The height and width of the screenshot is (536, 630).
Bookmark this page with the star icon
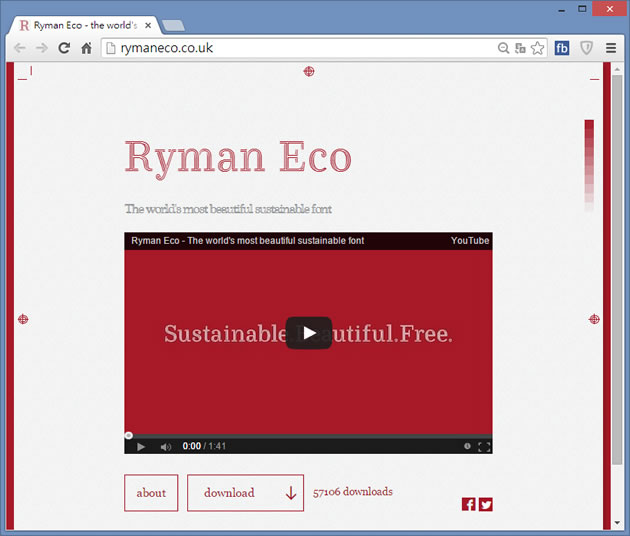537,48
